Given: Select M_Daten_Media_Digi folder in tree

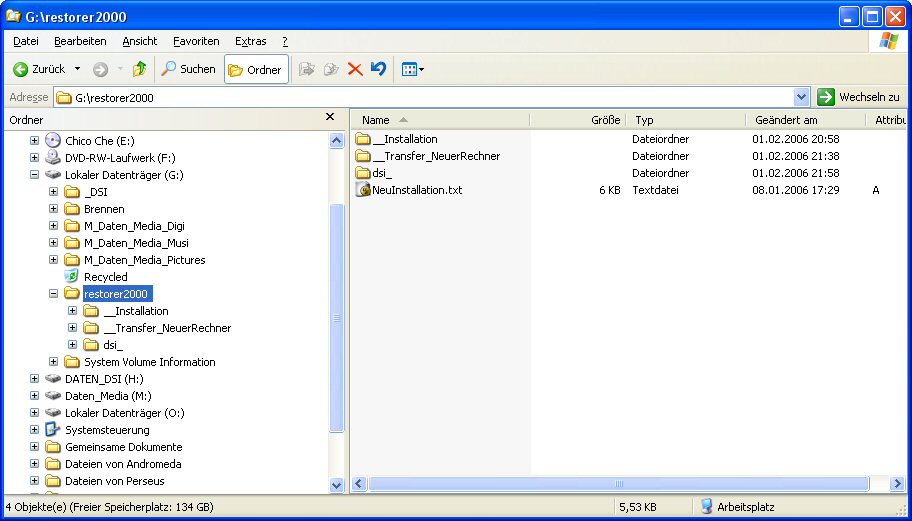Looking at the screenshot, I should pos(134,226).
